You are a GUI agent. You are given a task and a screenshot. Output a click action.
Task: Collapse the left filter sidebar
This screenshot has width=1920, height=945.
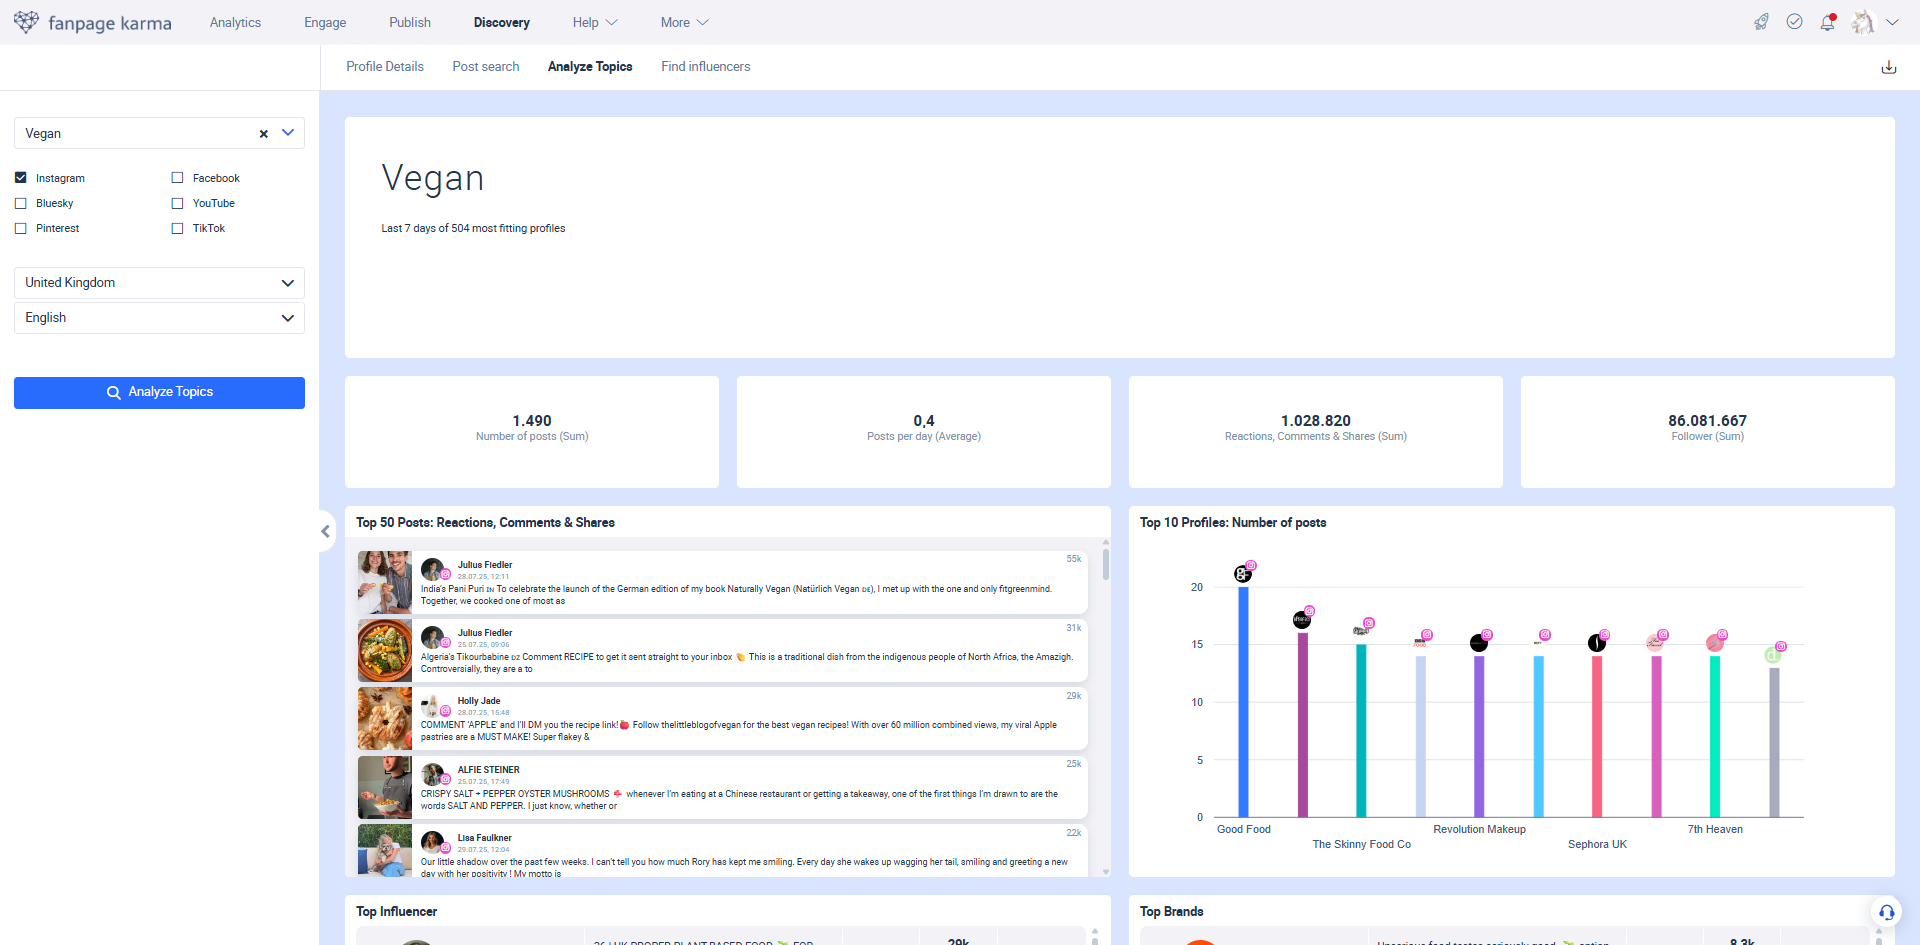coord(325,531)
